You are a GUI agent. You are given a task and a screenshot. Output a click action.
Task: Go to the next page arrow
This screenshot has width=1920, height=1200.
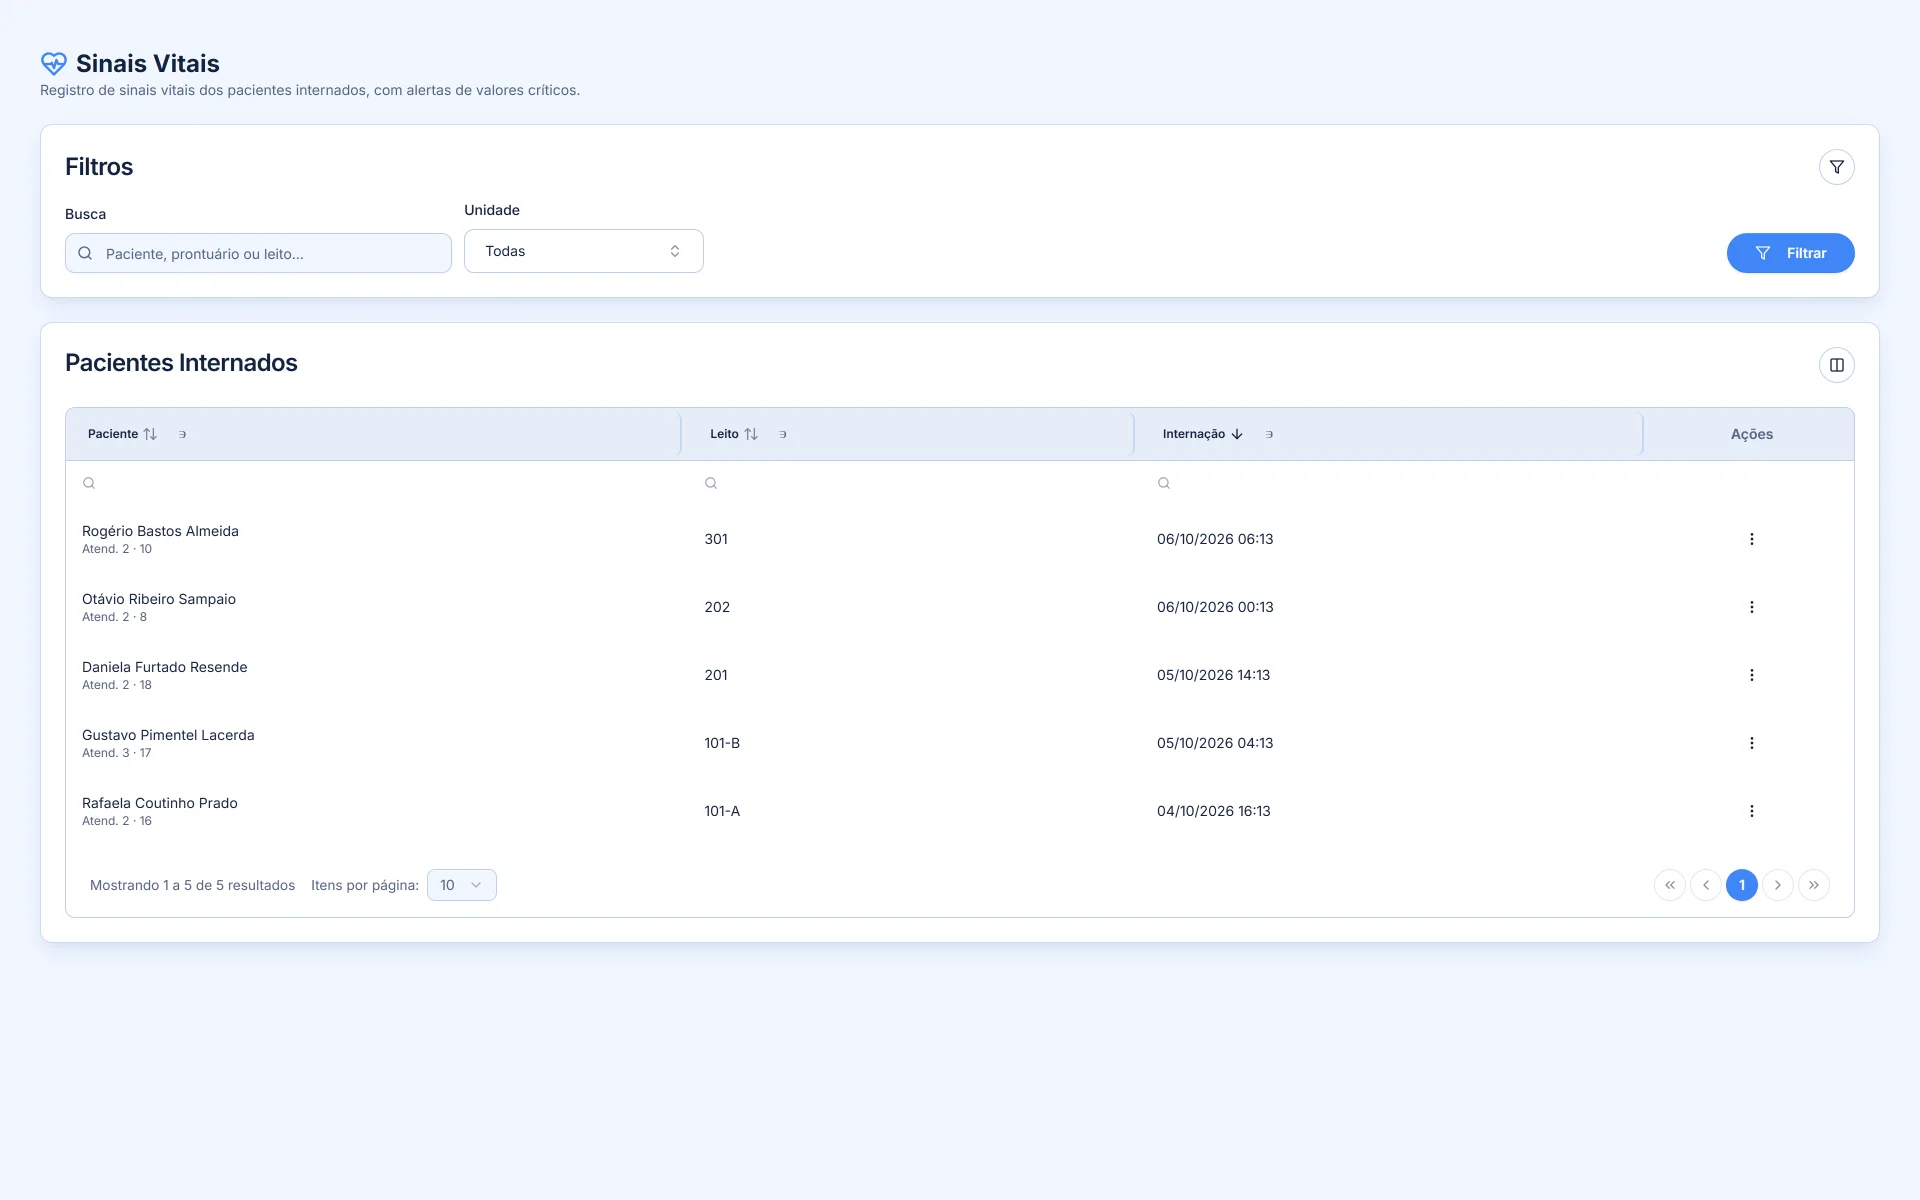tap(1777, 885)
